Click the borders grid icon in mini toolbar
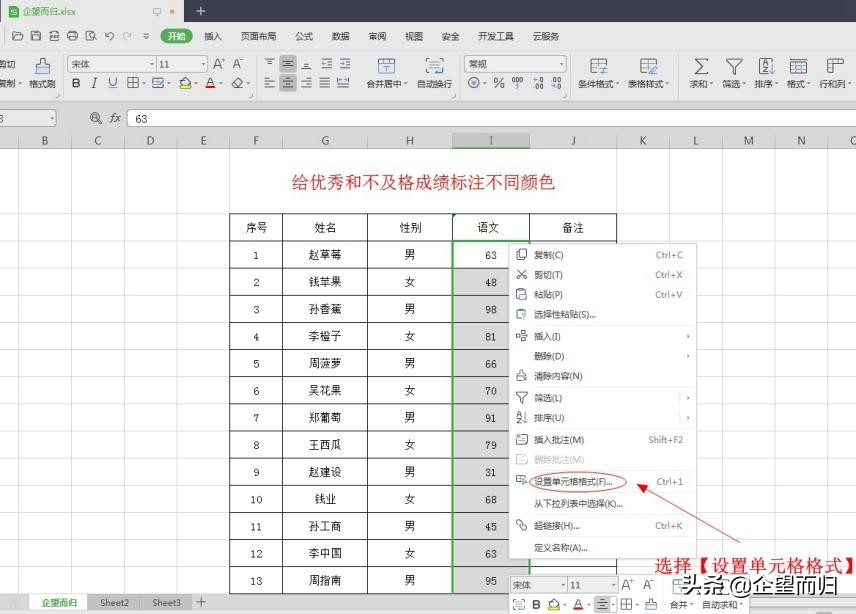The image size is (856, 614). tap(626, 604)
